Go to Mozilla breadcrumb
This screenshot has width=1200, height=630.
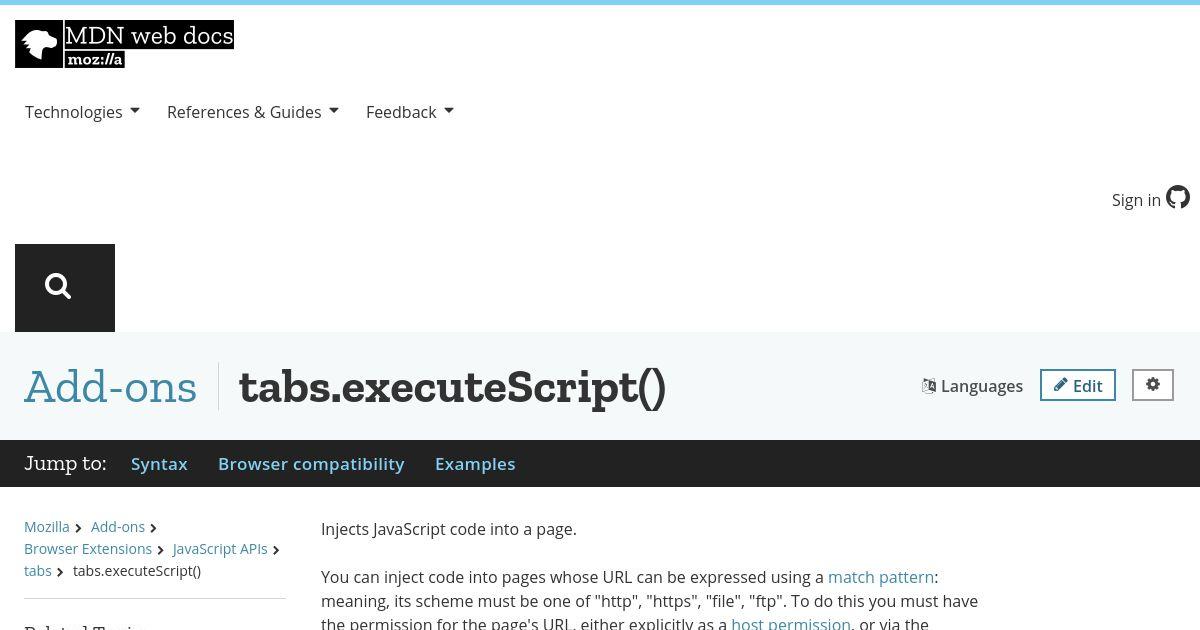pos(47,527)
